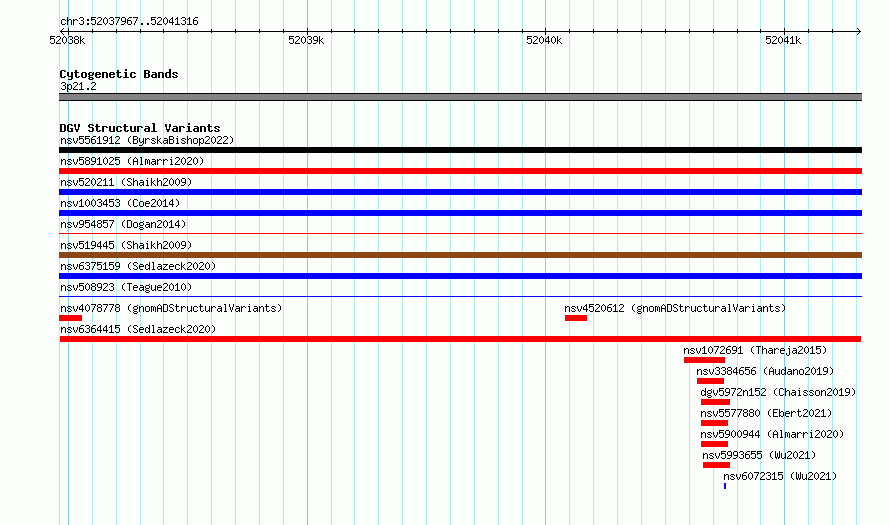Click the ruler's left-pointing arrow end

pyautogui.click(x=62, y=31)
